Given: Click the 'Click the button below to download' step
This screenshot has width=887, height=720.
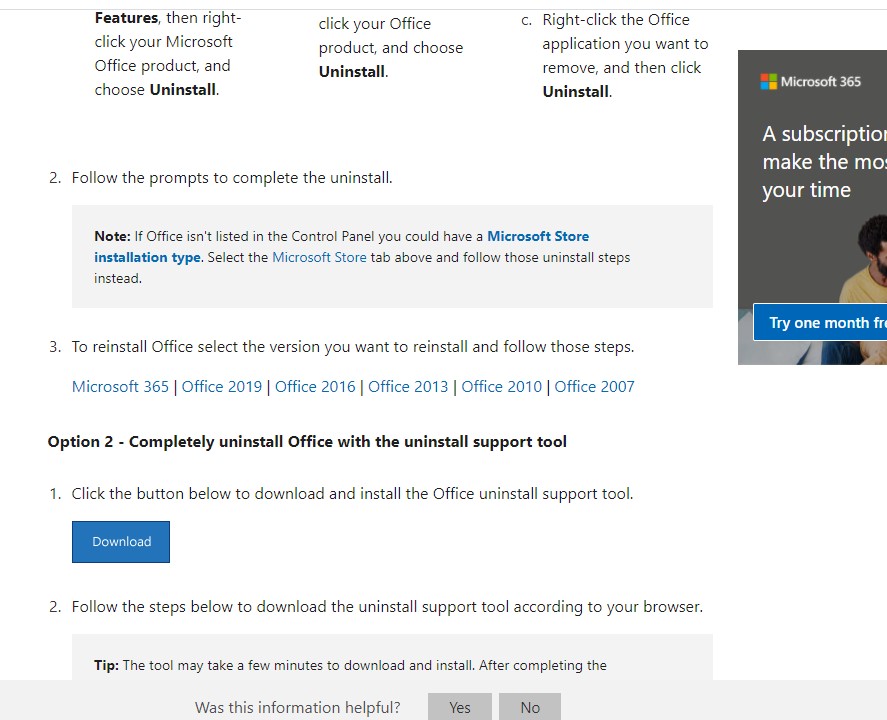Looking at the screenshot, I should [x=352, y=494].
